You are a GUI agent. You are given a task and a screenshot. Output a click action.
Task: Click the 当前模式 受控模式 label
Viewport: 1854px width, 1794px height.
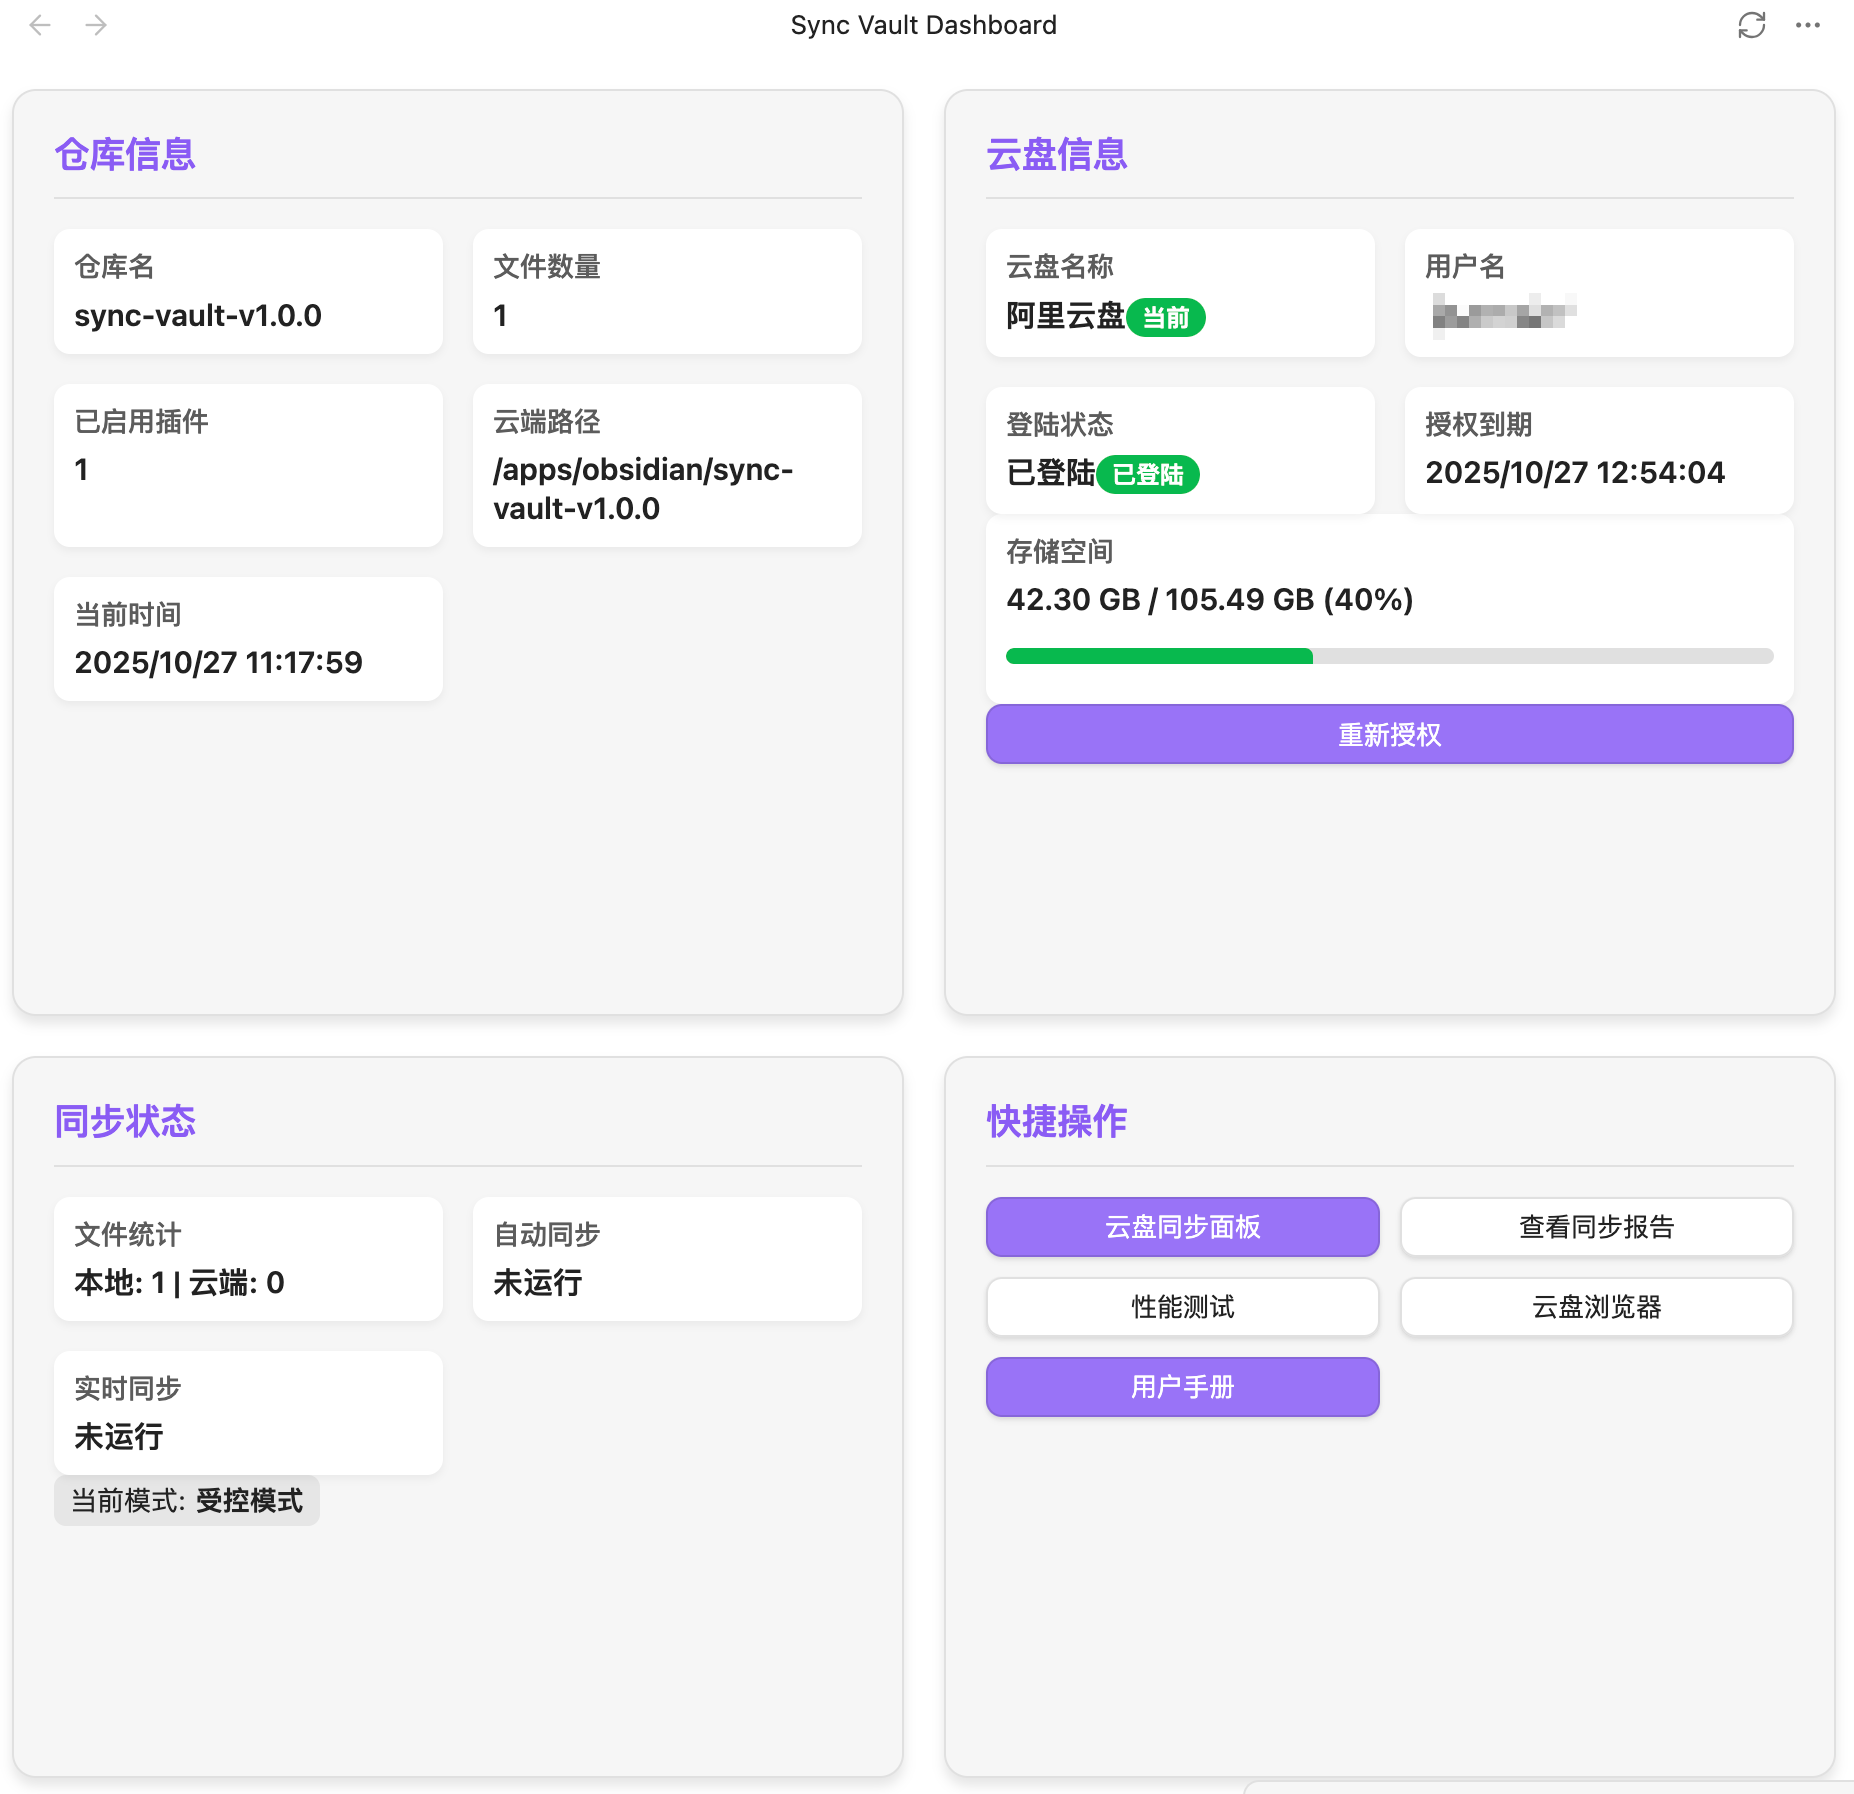pyautogui.click(x=187, y=1500)
